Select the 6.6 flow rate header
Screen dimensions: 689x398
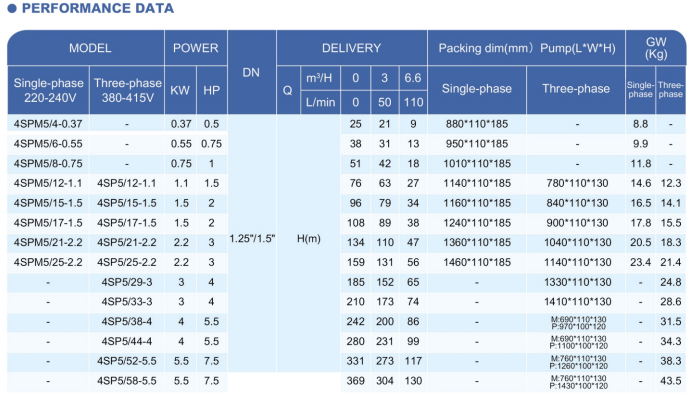[x=413, y=78]
